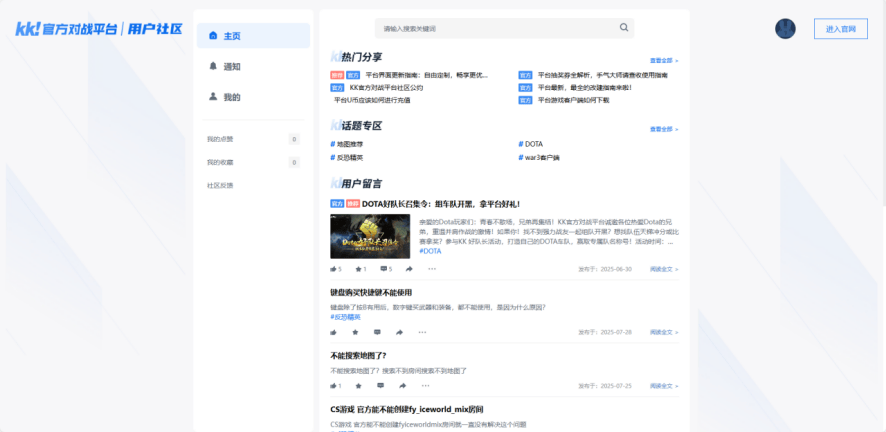Favorite the 不能搜索地图了? post

(358, 386)
